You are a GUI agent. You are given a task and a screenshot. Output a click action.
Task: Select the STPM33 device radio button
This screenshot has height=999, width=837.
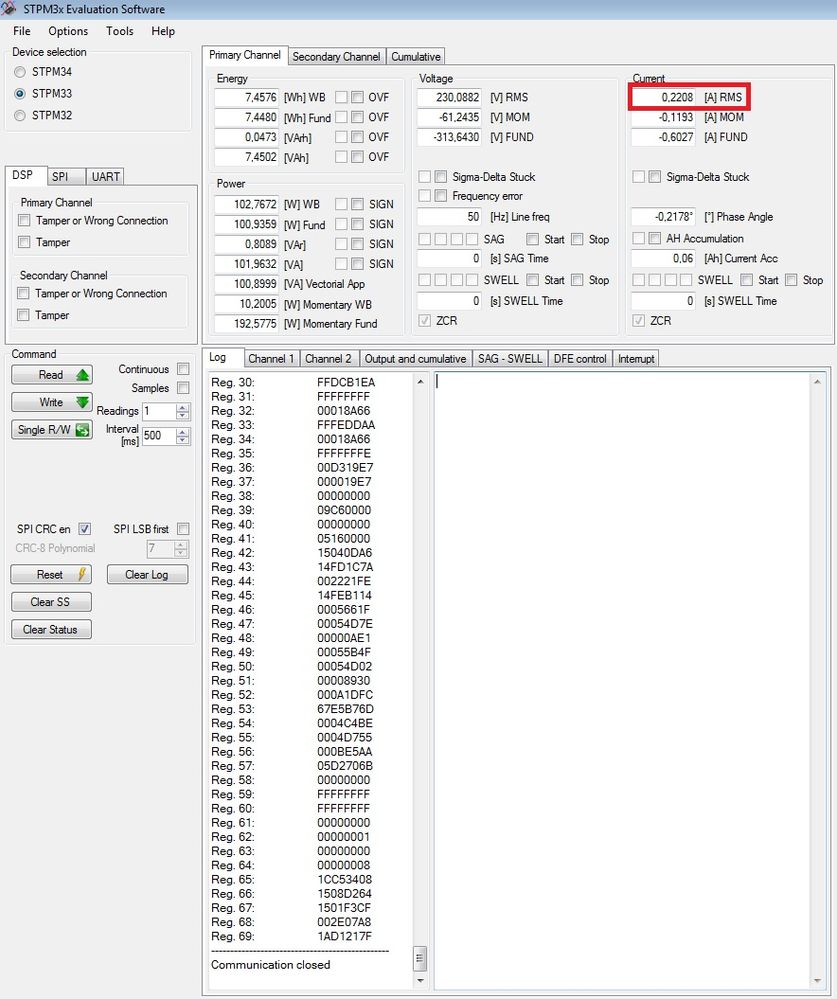tap(20, 94)
